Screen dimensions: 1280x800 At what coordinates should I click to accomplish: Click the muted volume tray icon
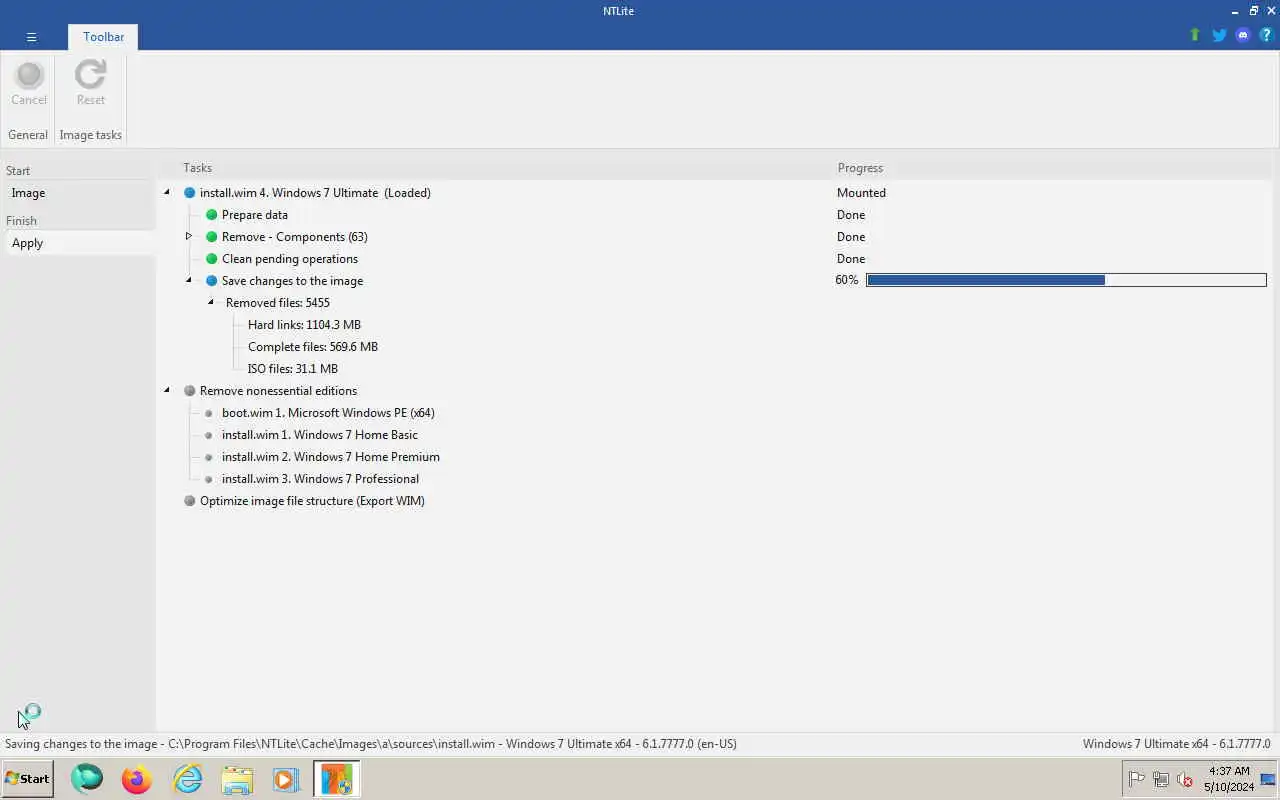pyautogui.click(x=1185, y=779)
